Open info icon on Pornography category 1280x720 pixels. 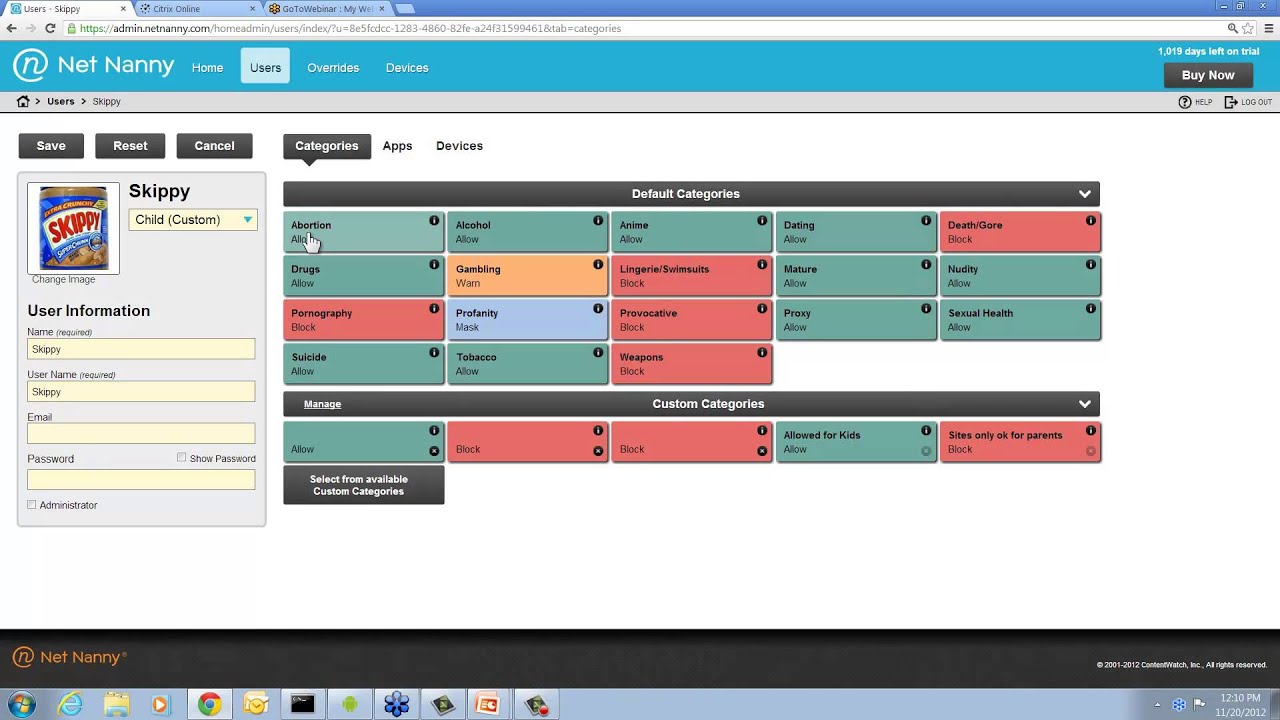(x=434, y=309)
